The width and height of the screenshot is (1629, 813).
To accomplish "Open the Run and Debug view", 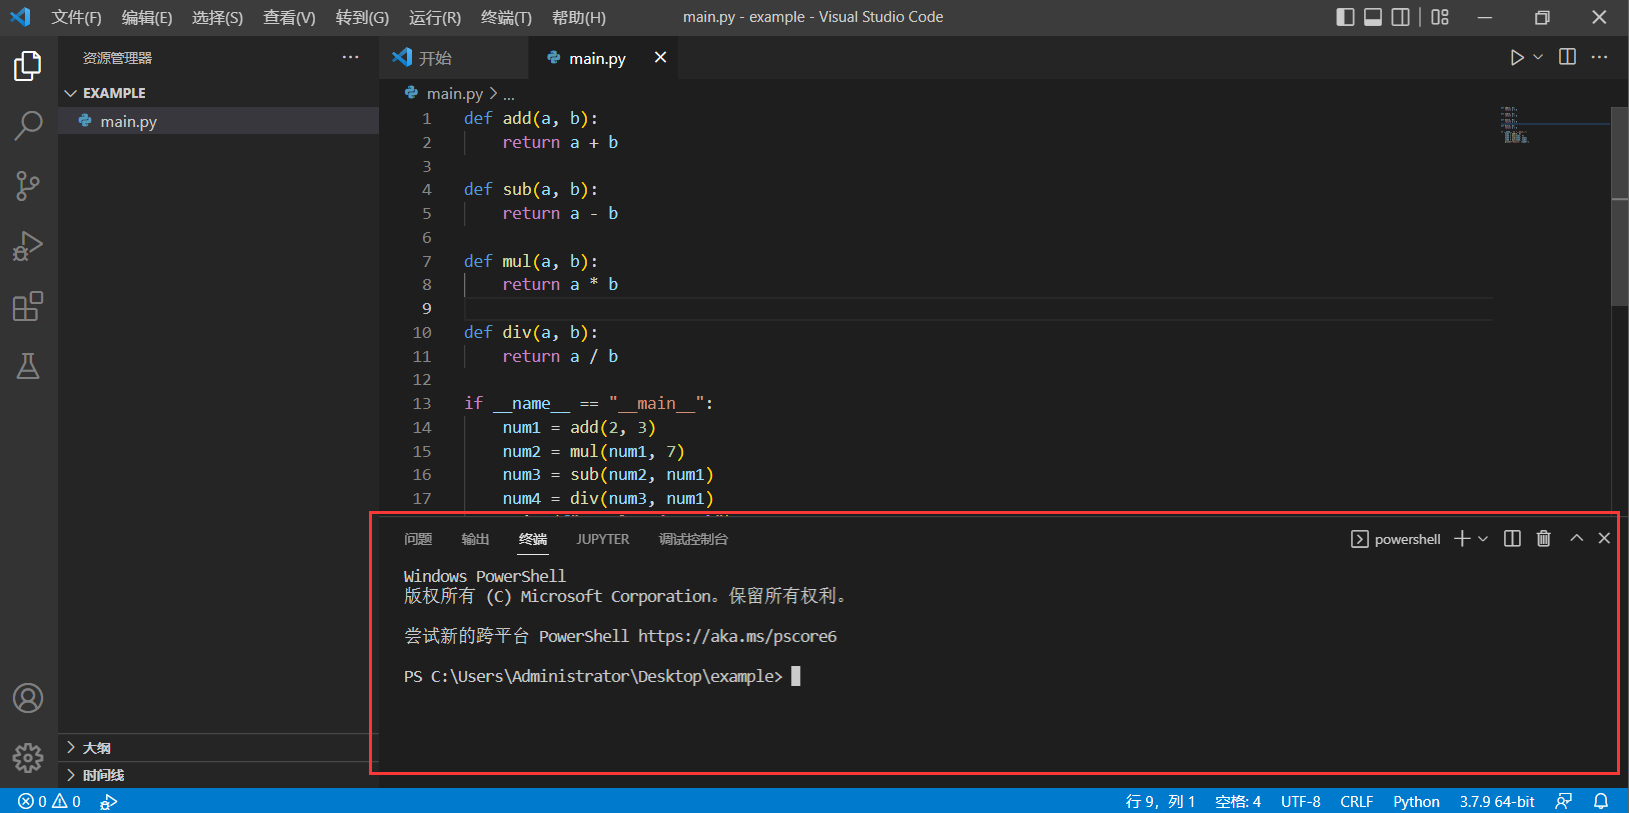I will click(x=28, y=246).
